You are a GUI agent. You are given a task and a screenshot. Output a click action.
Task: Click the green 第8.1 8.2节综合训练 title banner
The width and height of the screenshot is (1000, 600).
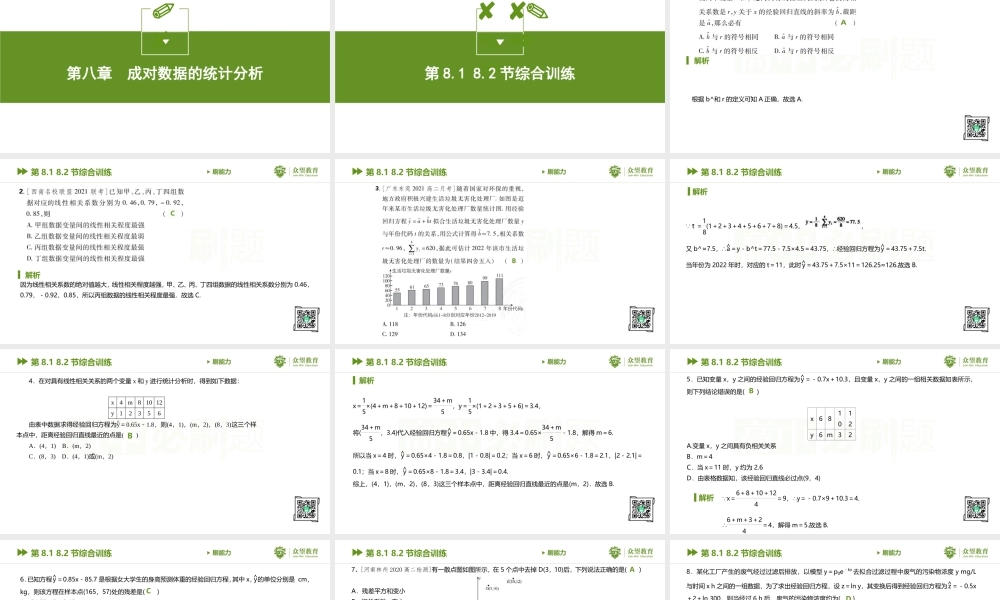[x=500, y=73]
